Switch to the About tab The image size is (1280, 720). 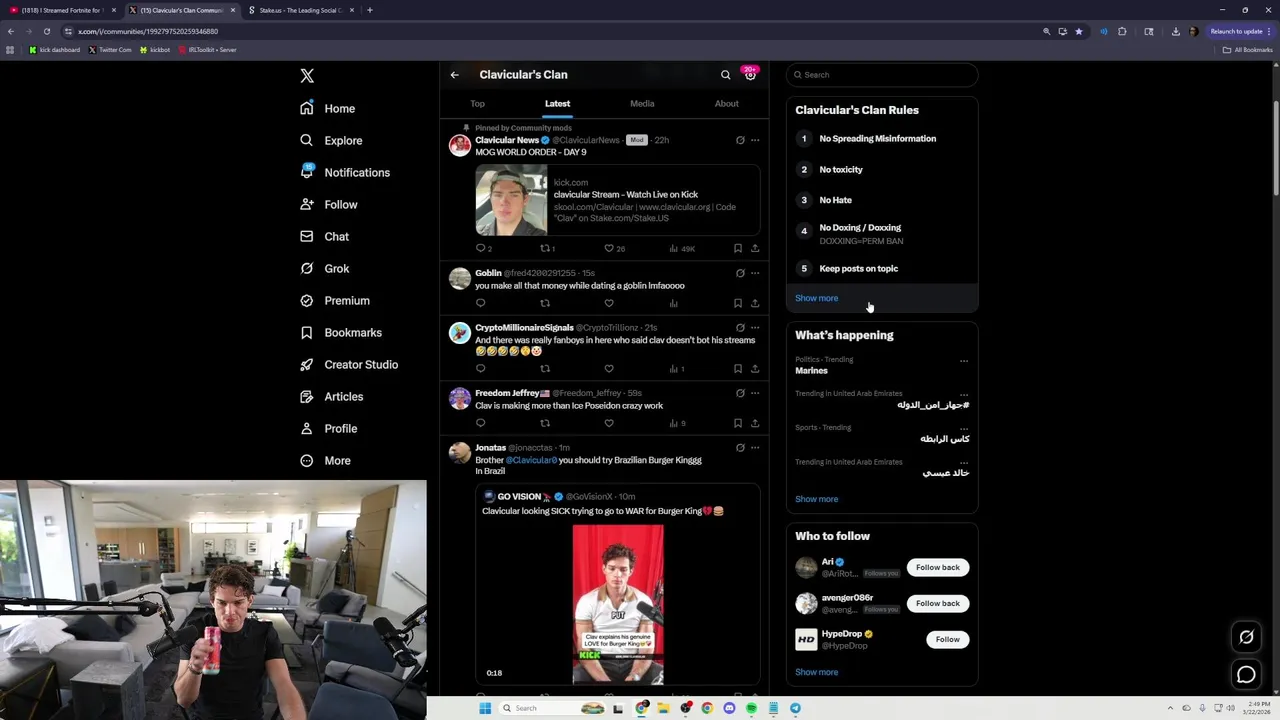click(726, 103)
